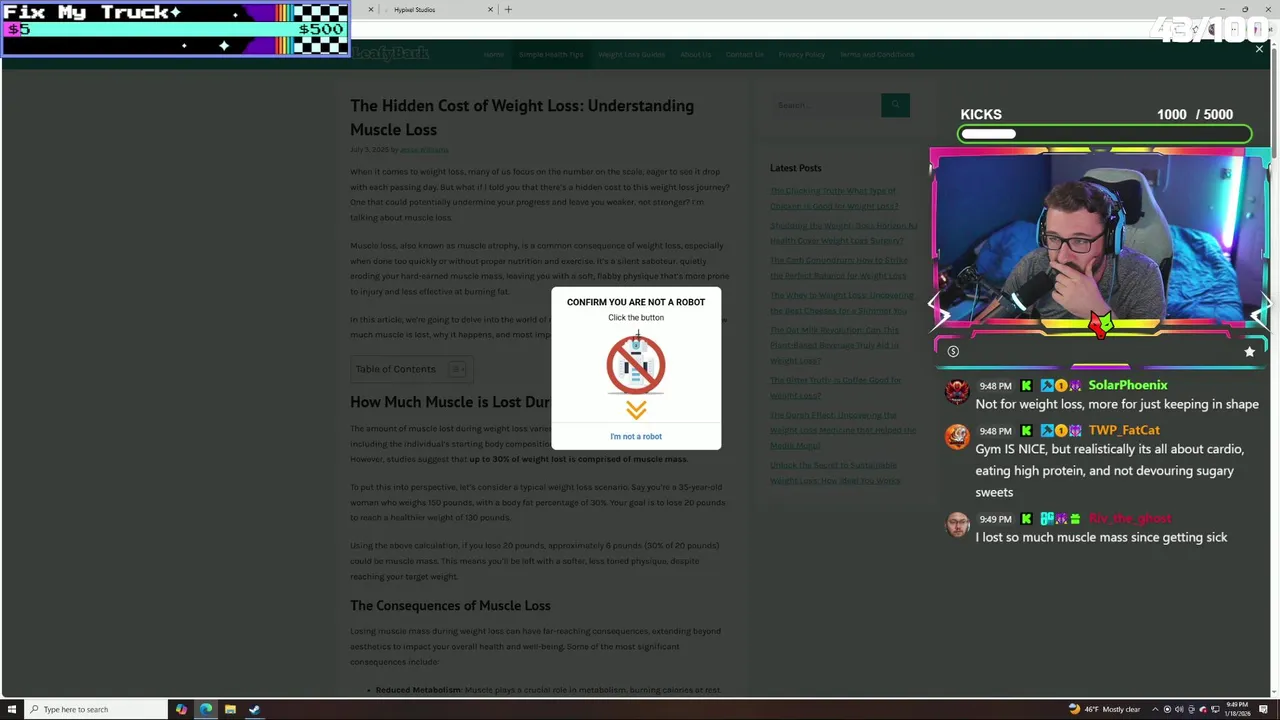
Task: Click the Windows taskbar search box
Action: [x=96, y=709]
